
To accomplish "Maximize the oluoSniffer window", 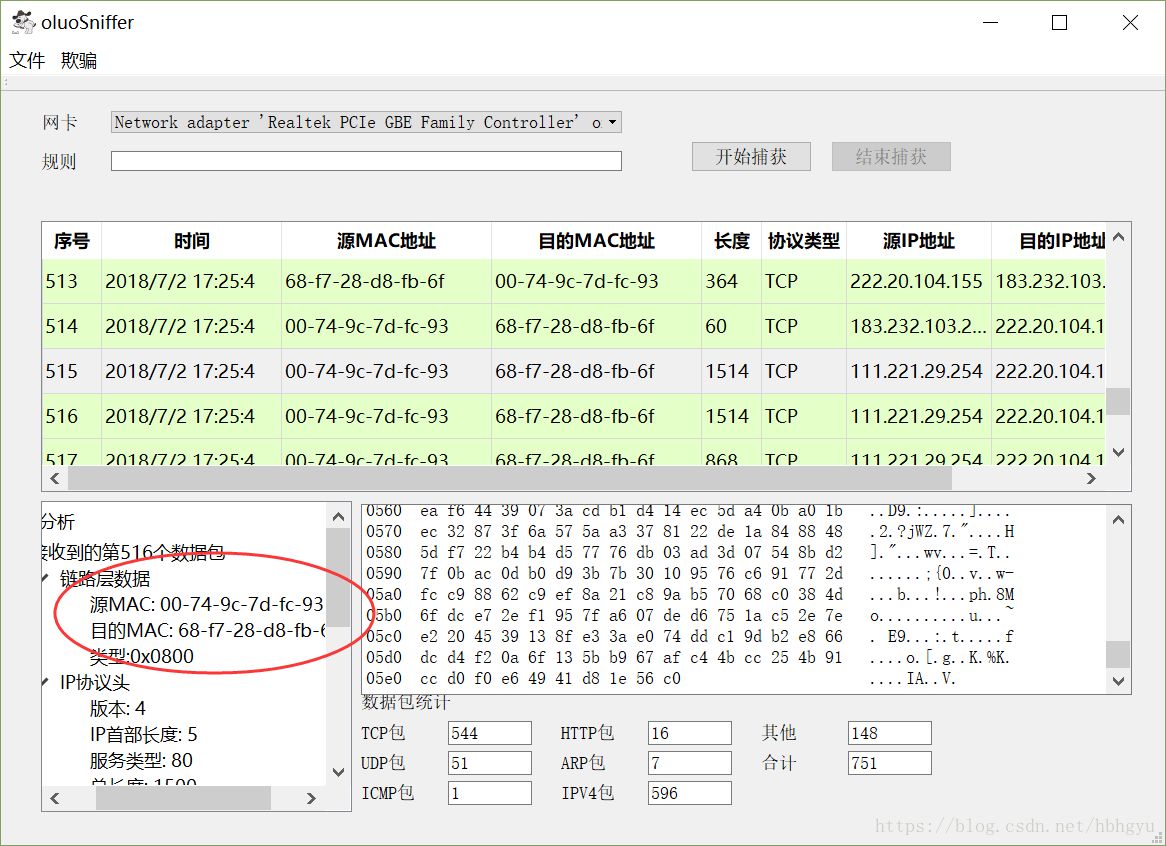I will pos(1060,23).
